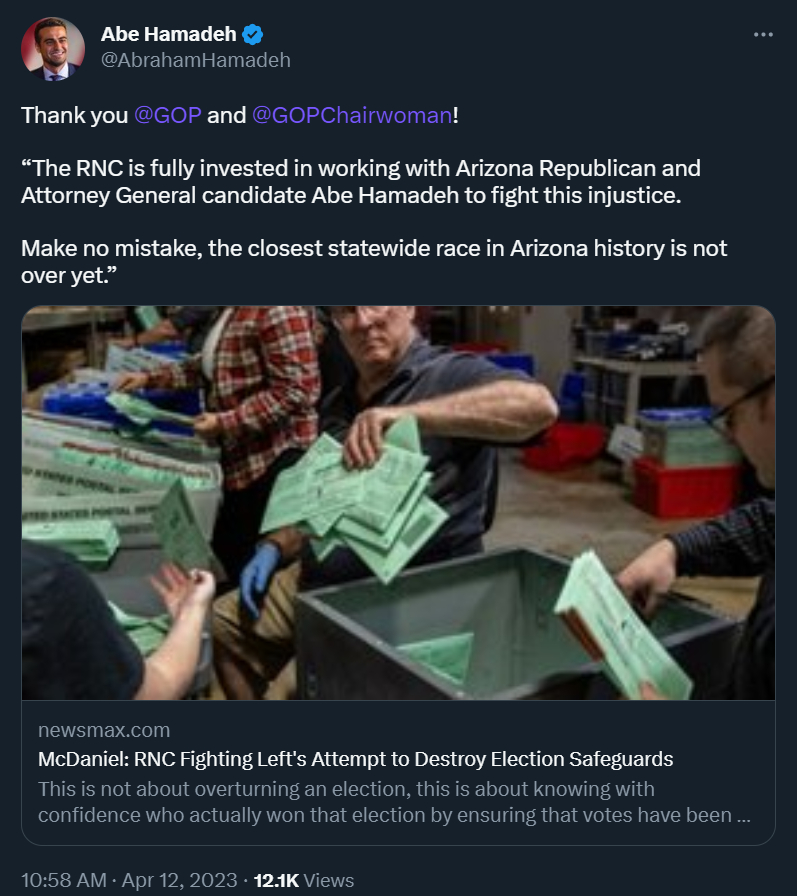Click the 10:58 AM timestamp
Image resolution: width=797 pixels, height=896 pixels.
tap(64, 880)
